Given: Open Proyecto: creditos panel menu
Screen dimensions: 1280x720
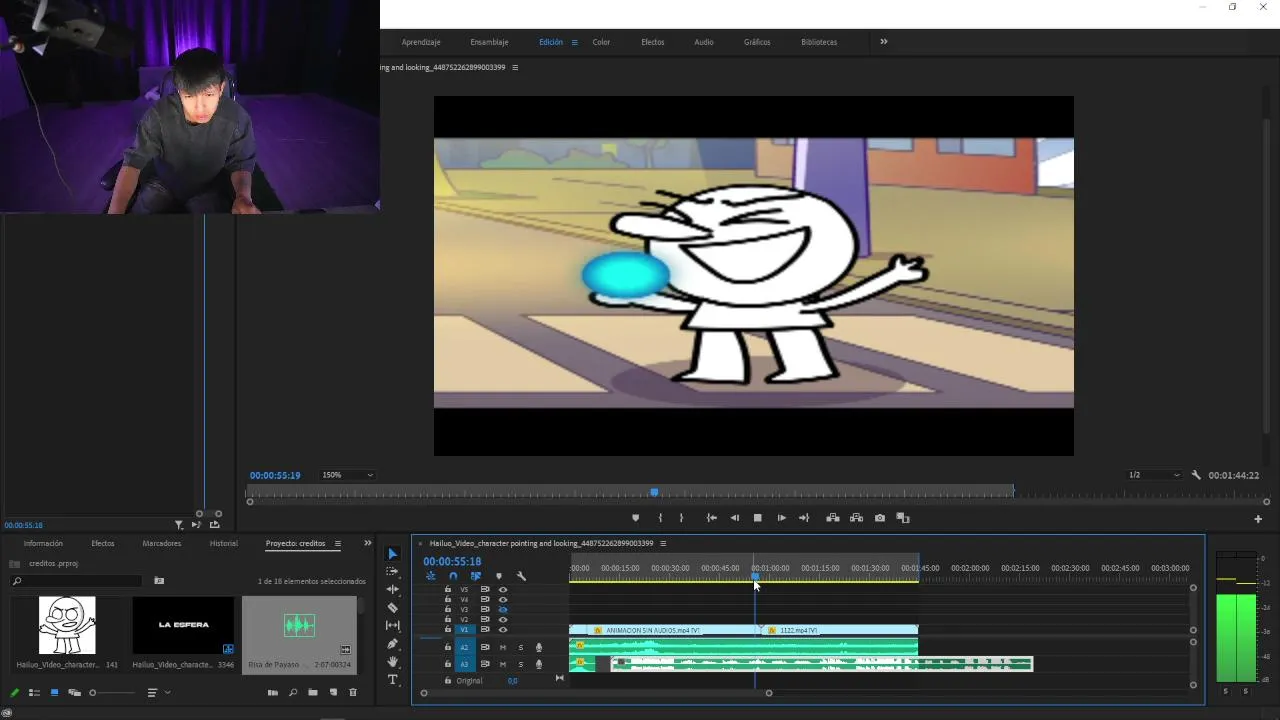Looking at the screenshot, I should (x=337, y=543).
